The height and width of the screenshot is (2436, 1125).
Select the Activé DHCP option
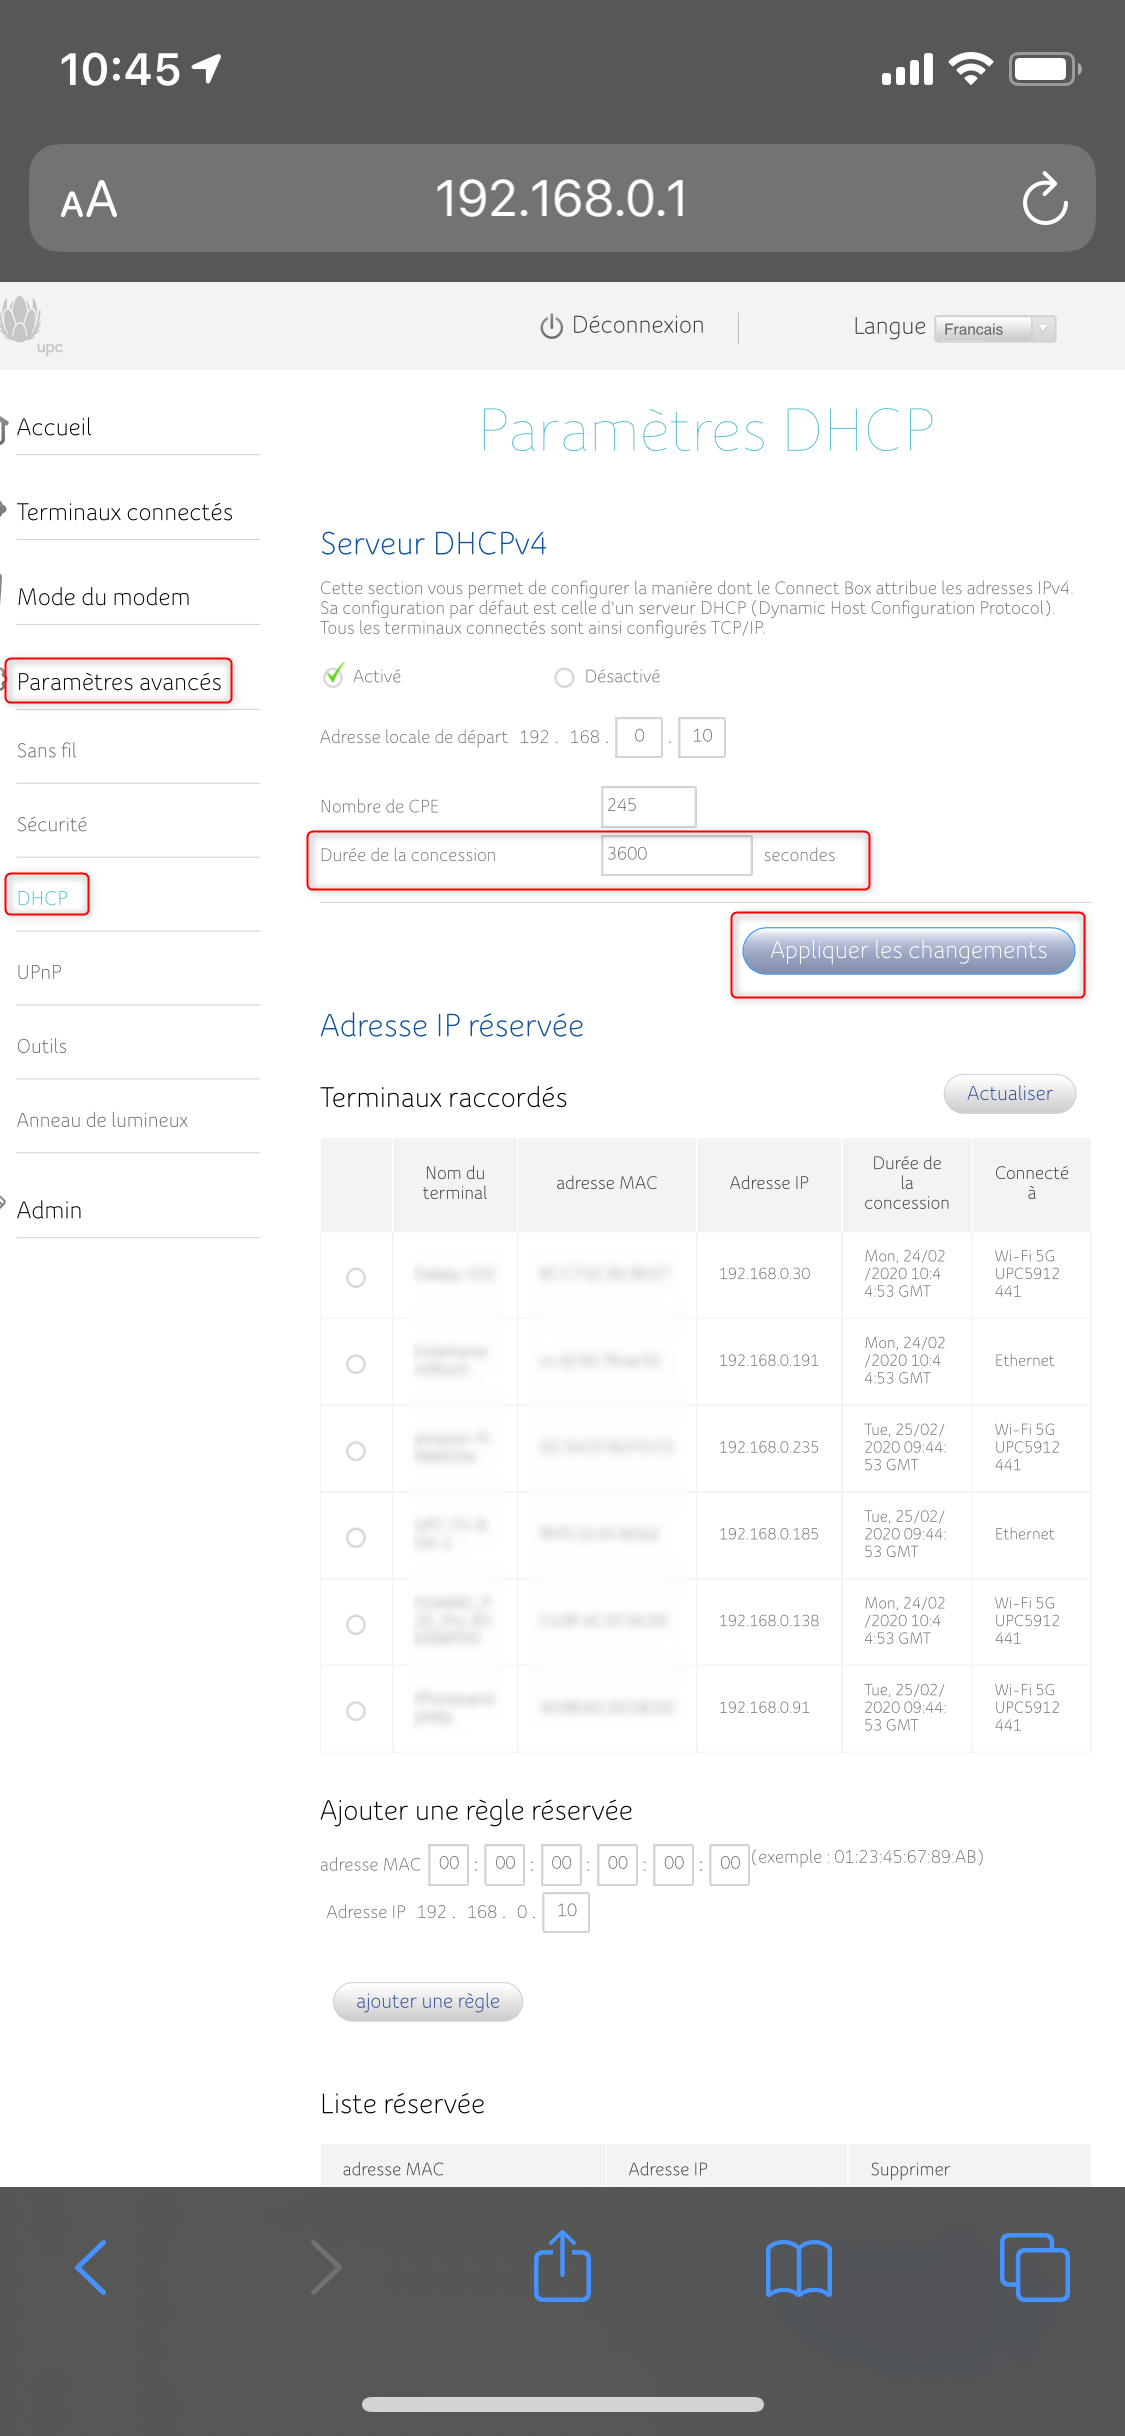click(x=334, y=677)
